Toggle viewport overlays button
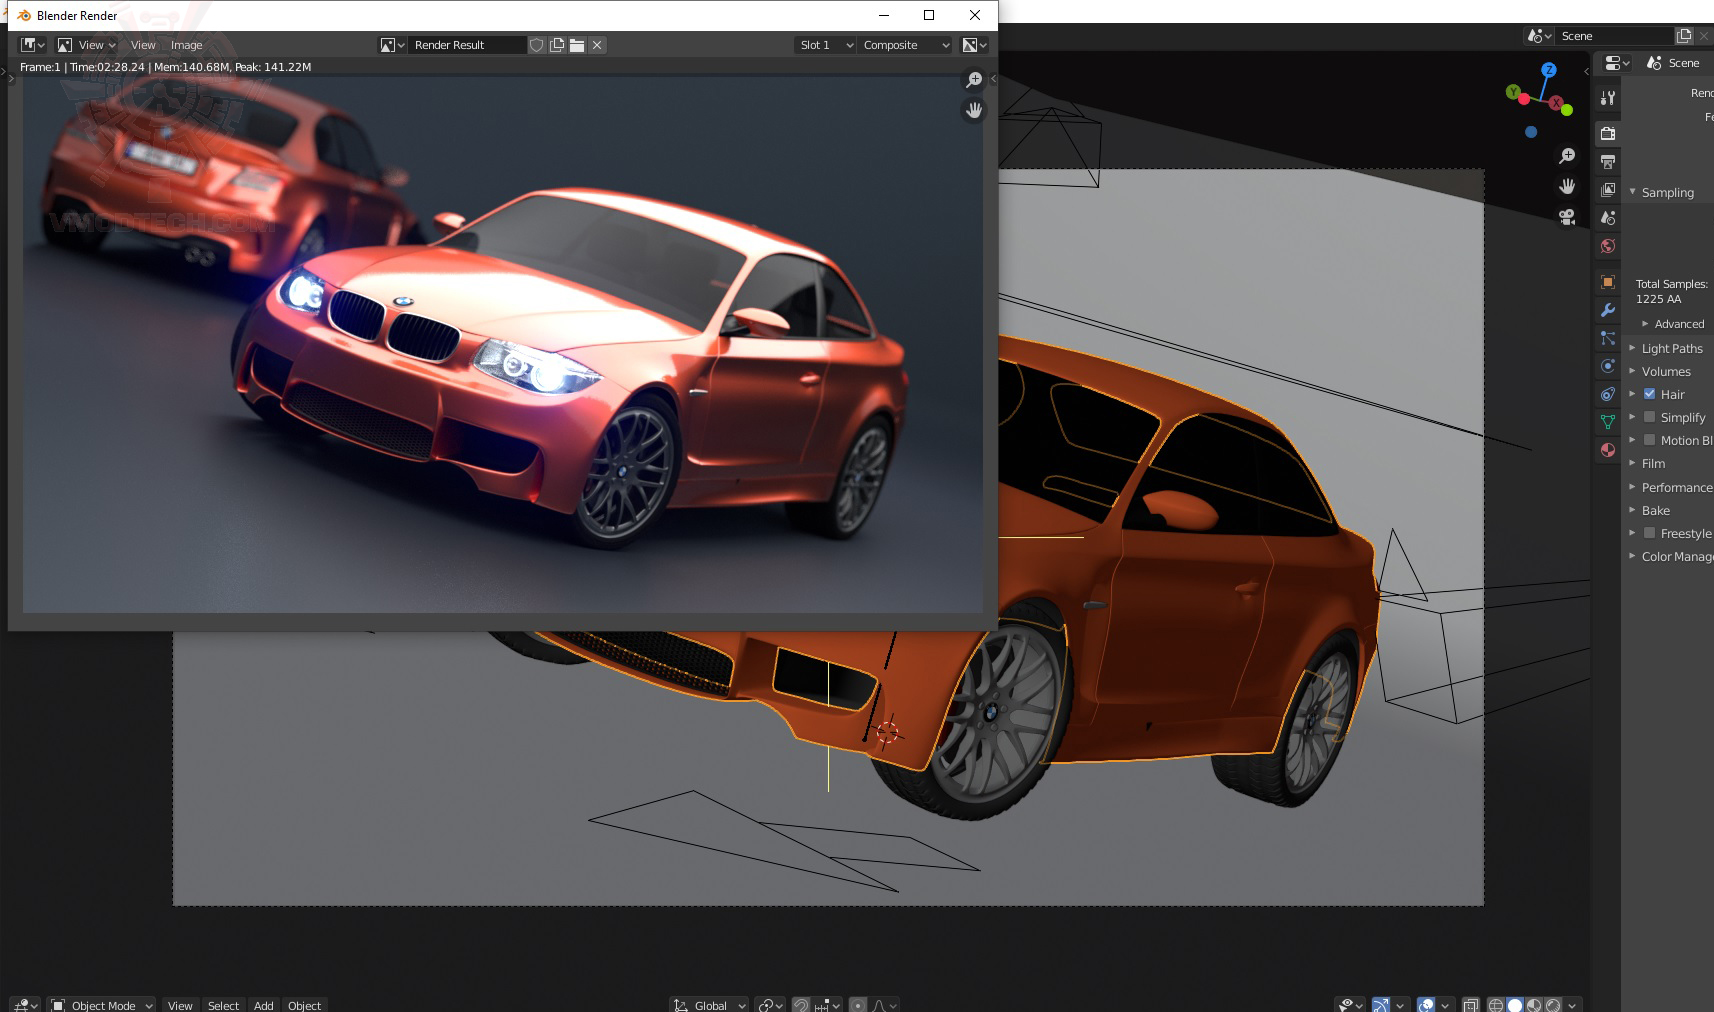This screenshot has height=1012, width=1714. point(1426,1005)
